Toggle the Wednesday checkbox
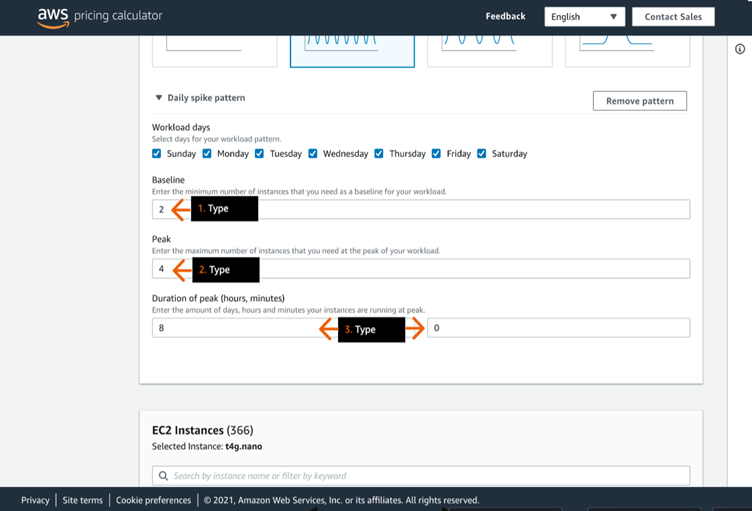752x511 pixels. click(x=313, y=154)
